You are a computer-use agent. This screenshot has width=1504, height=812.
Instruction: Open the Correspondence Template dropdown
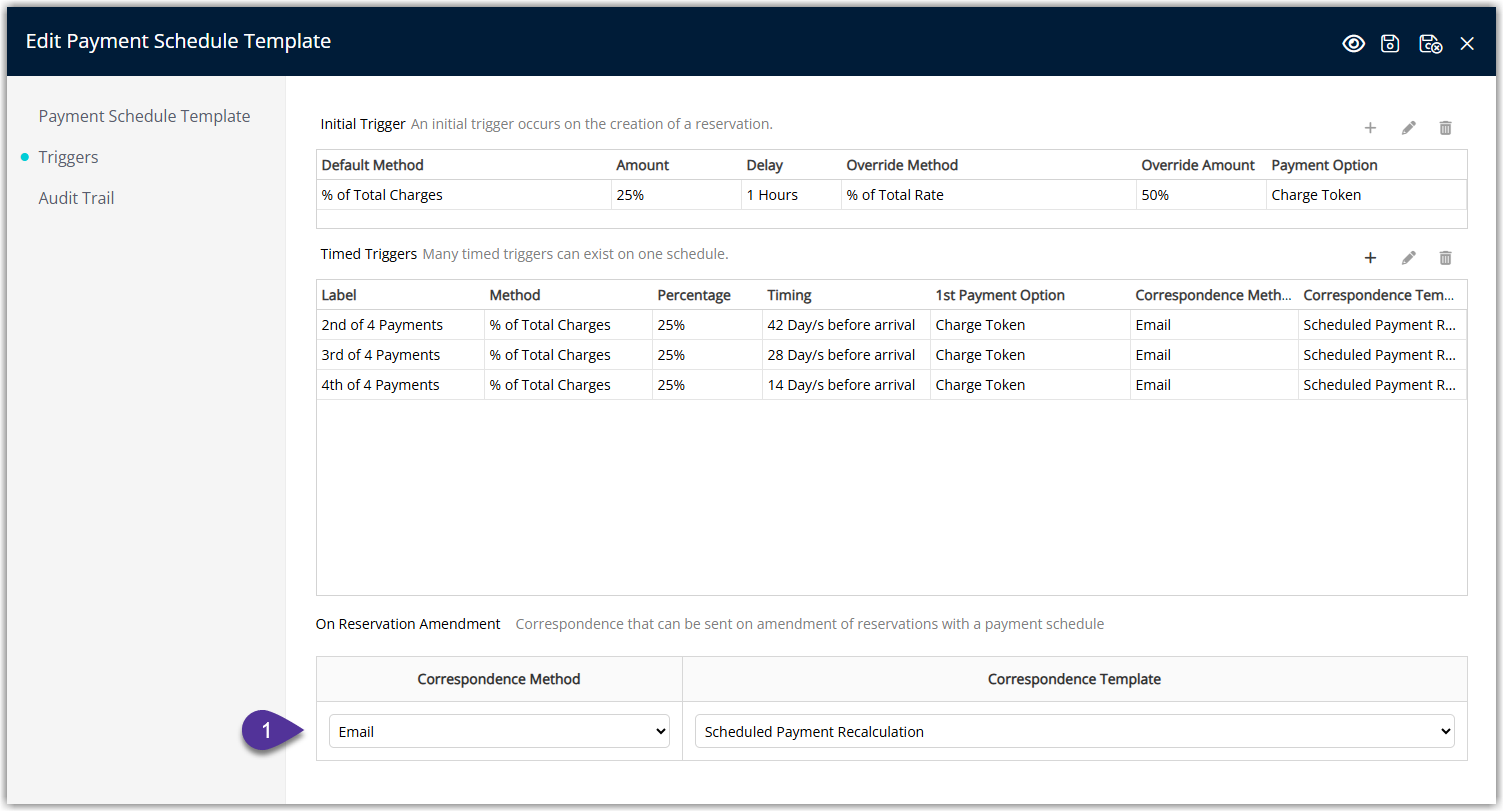click(1074, 732)
